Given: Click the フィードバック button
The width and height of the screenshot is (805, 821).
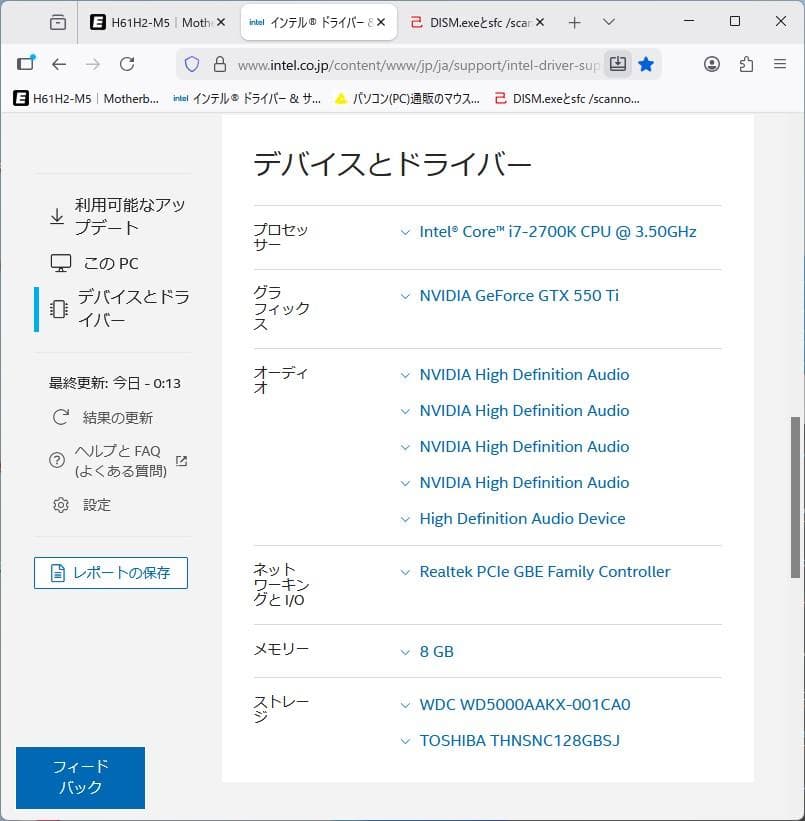Looking at the screenshot, I should pos(79,778).
